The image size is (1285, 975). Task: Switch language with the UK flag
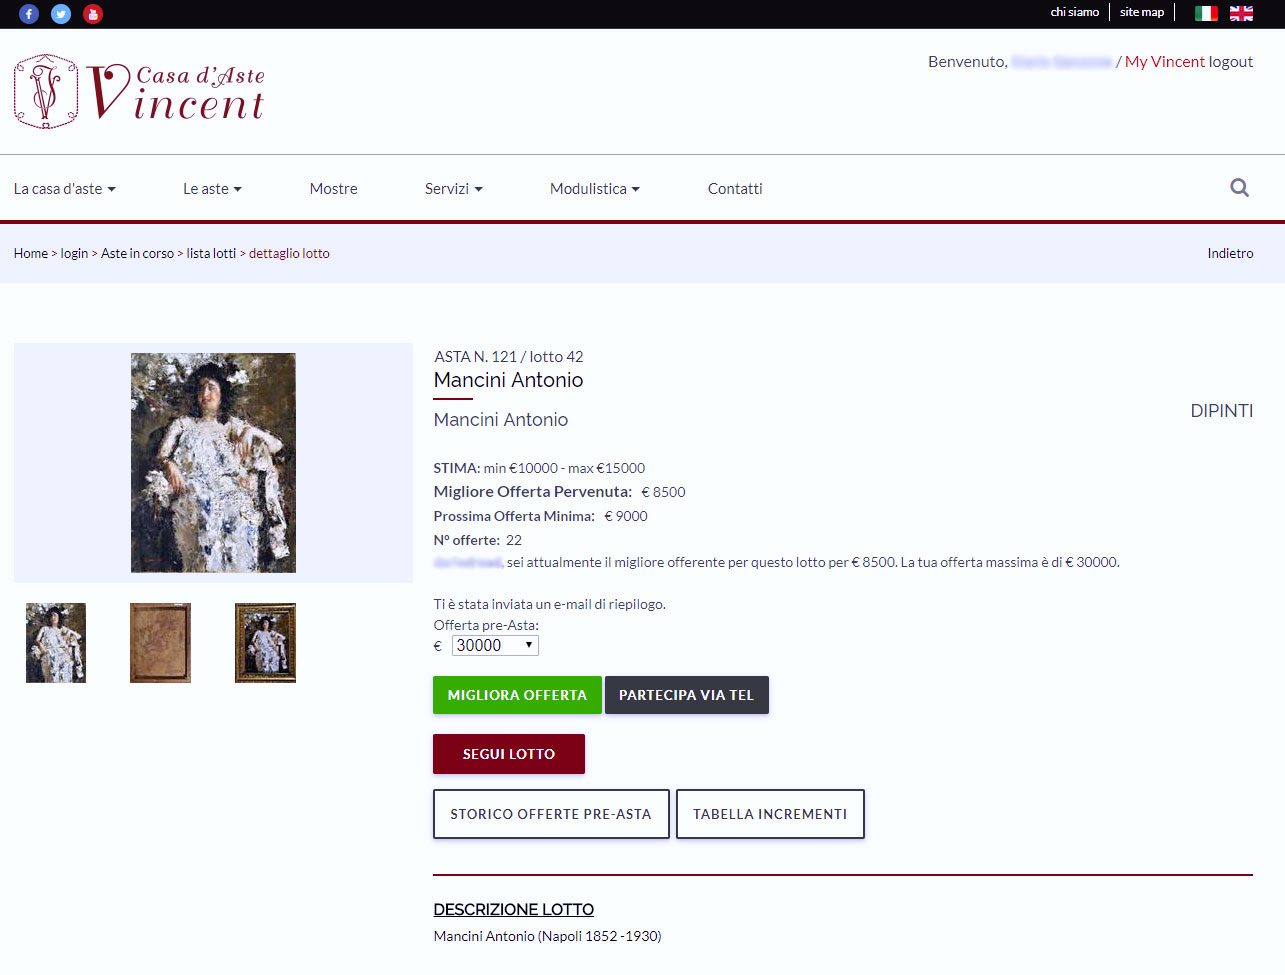tap(1241, 13)
